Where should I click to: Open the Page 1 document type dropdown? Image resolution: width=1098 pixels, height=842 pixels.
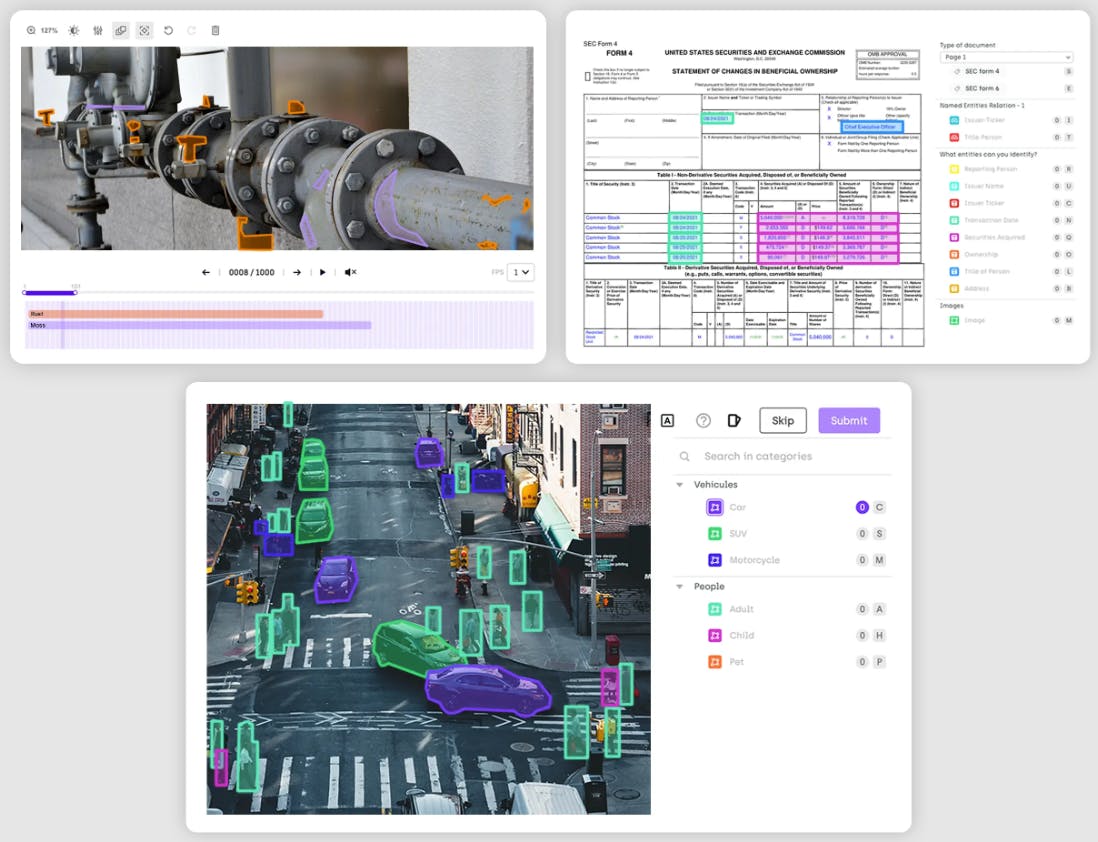[x=1006, y=57]
